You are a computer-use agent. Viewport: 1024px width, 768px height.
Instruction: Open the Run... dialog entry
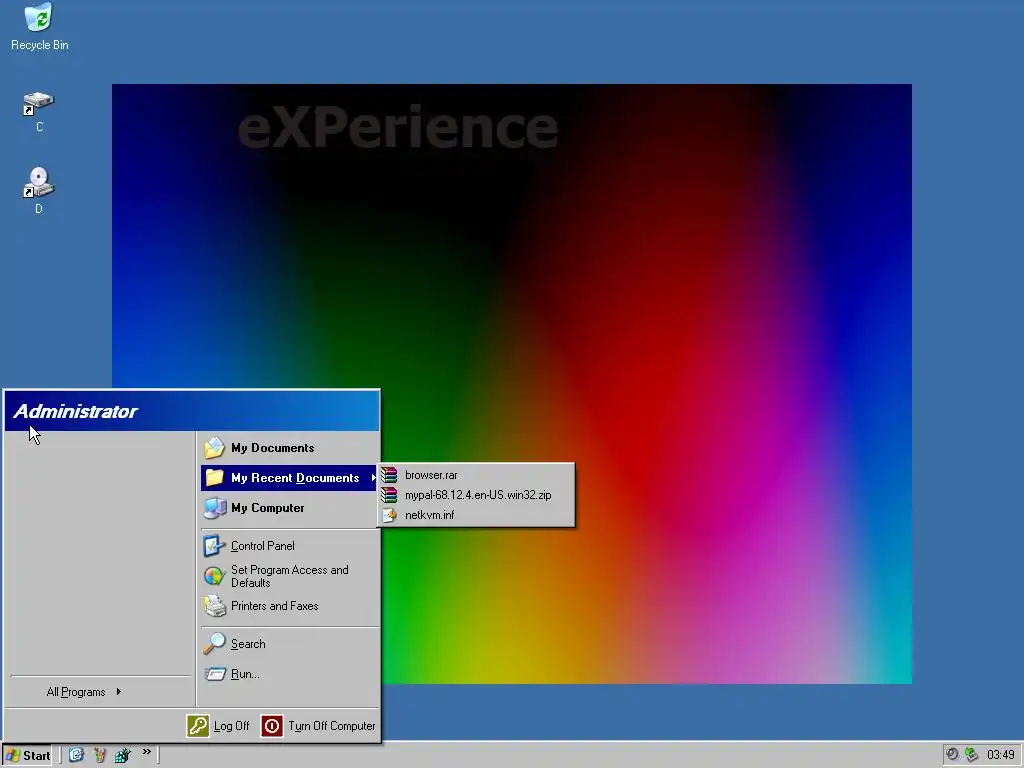[290, 674]
